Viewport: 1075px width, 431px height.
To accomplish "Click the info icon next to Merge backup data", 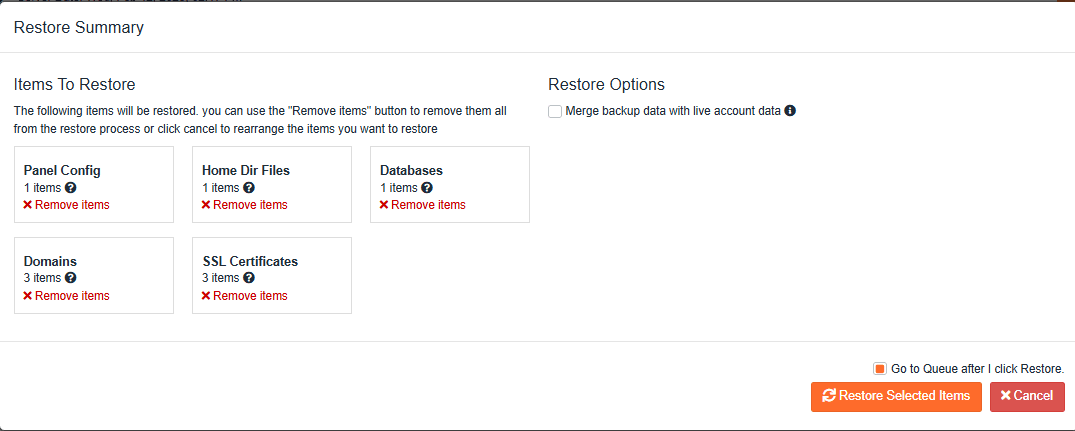I will click(790, 111).
